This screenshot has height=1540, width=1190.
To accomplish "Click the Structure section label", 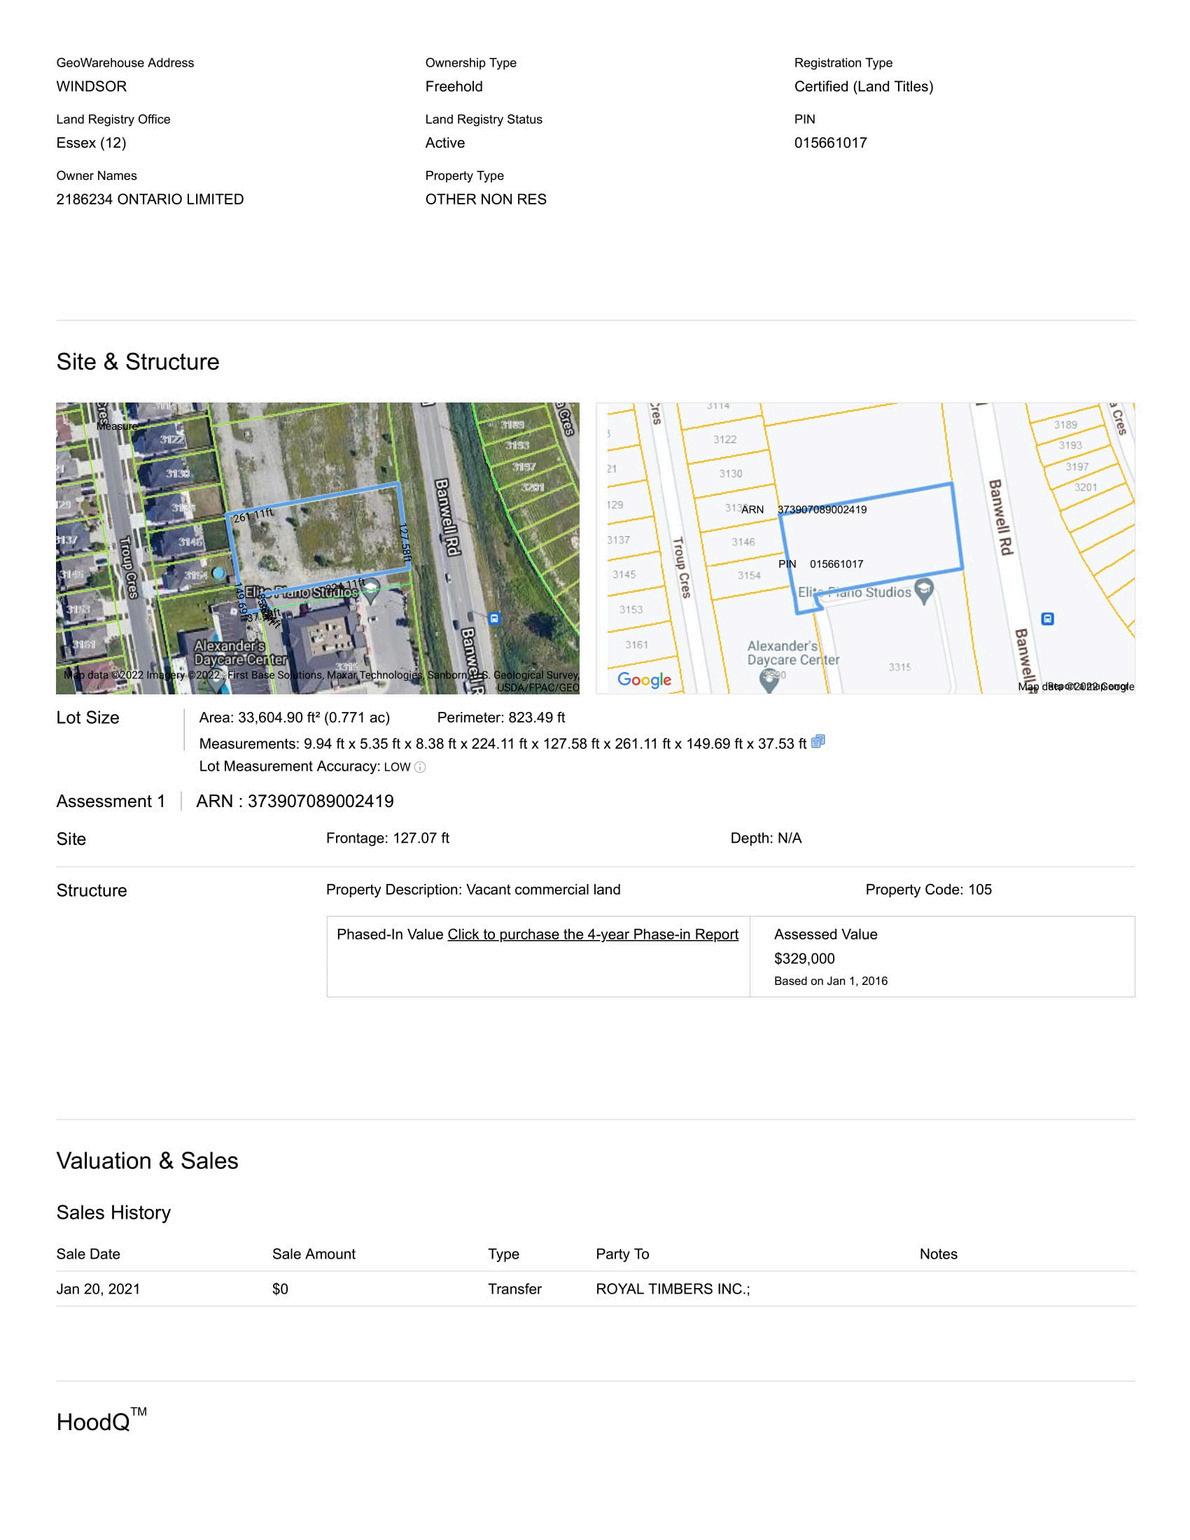I will pos(92,891).
